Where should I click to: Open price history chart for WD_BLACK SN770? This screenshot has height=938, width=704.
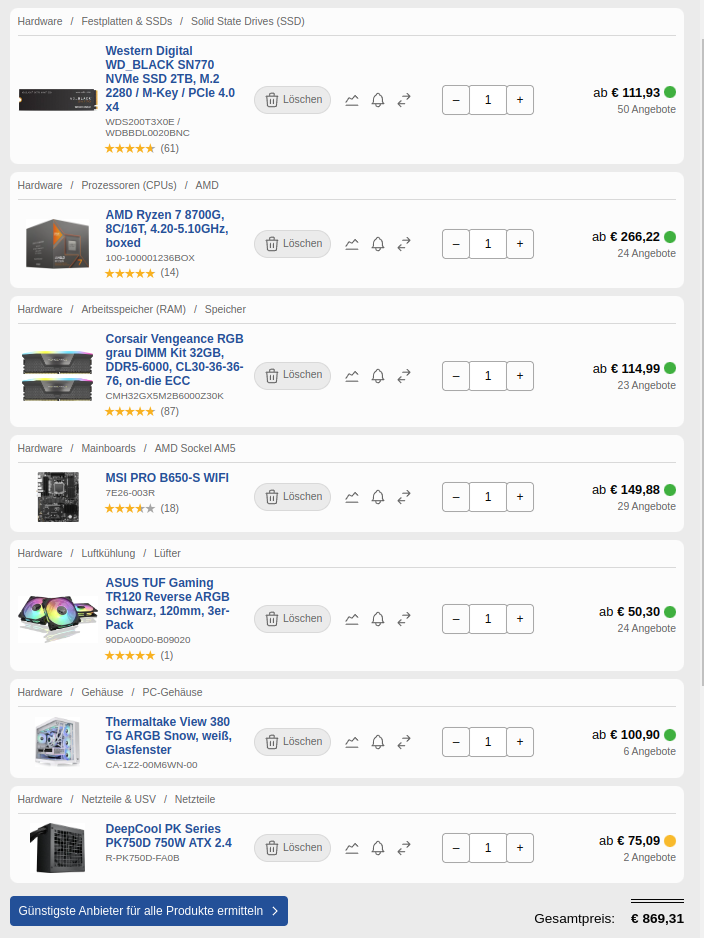pos(352,100)
